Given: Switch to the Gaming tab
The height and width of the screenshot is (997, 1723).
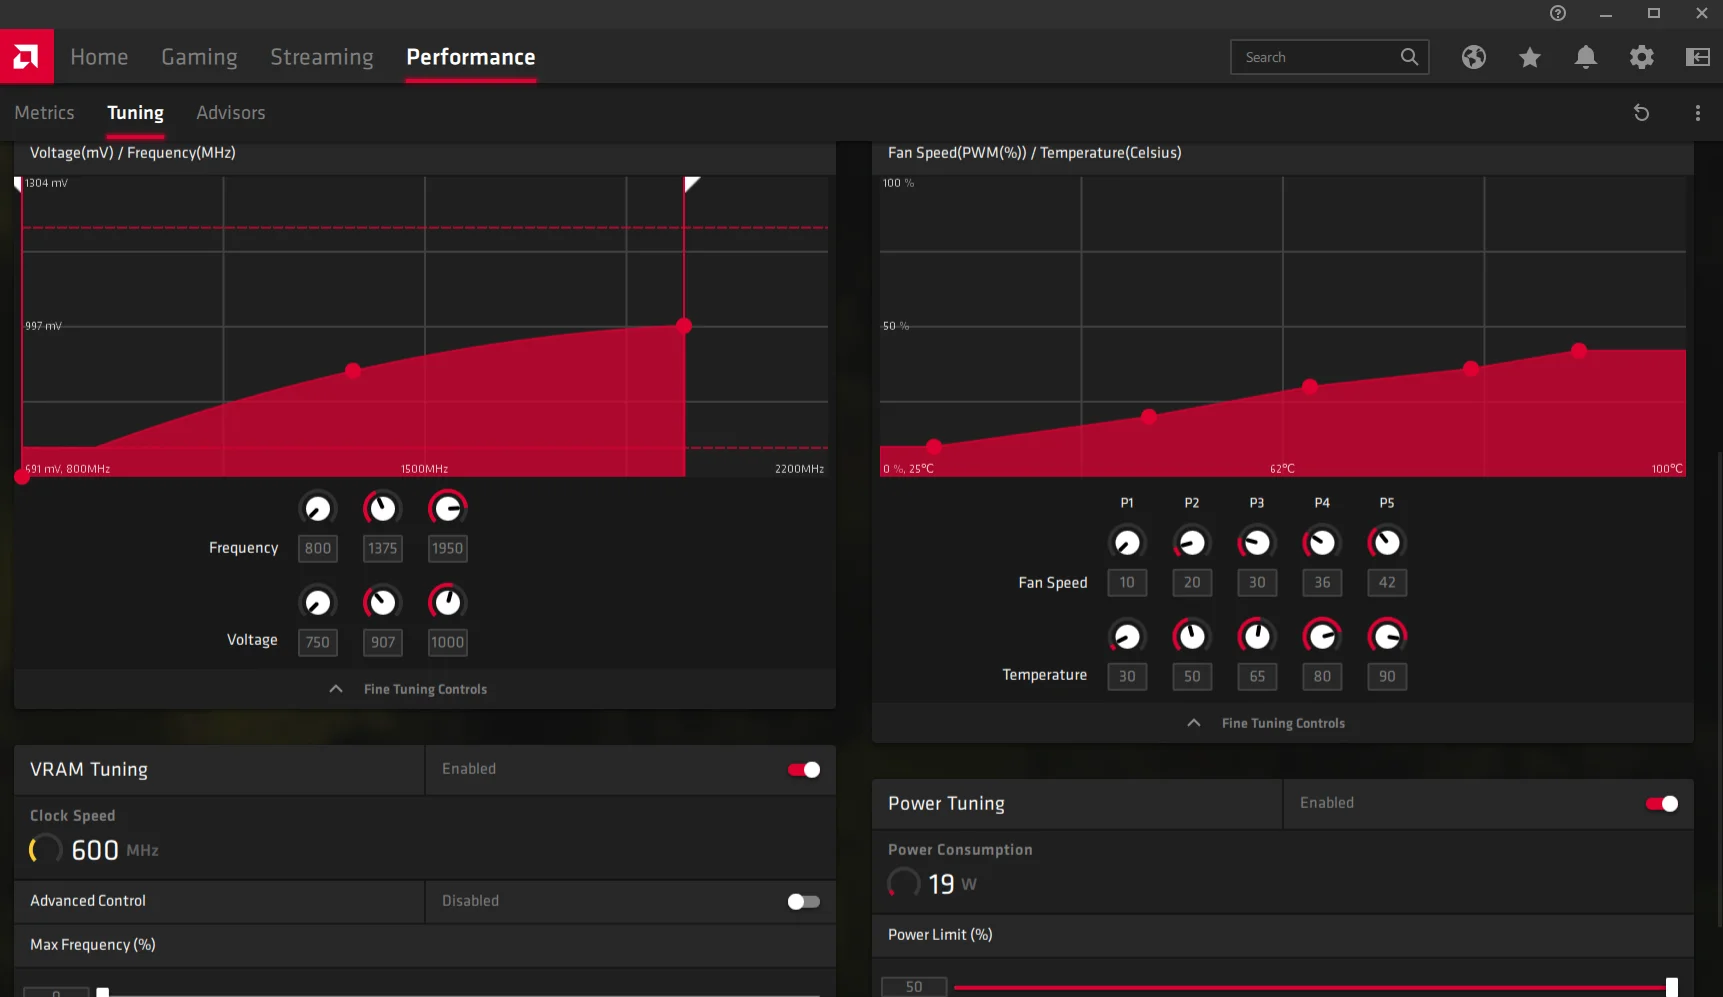Looking at the screenshot, I should pyautogui.click(x=199, y=57).
